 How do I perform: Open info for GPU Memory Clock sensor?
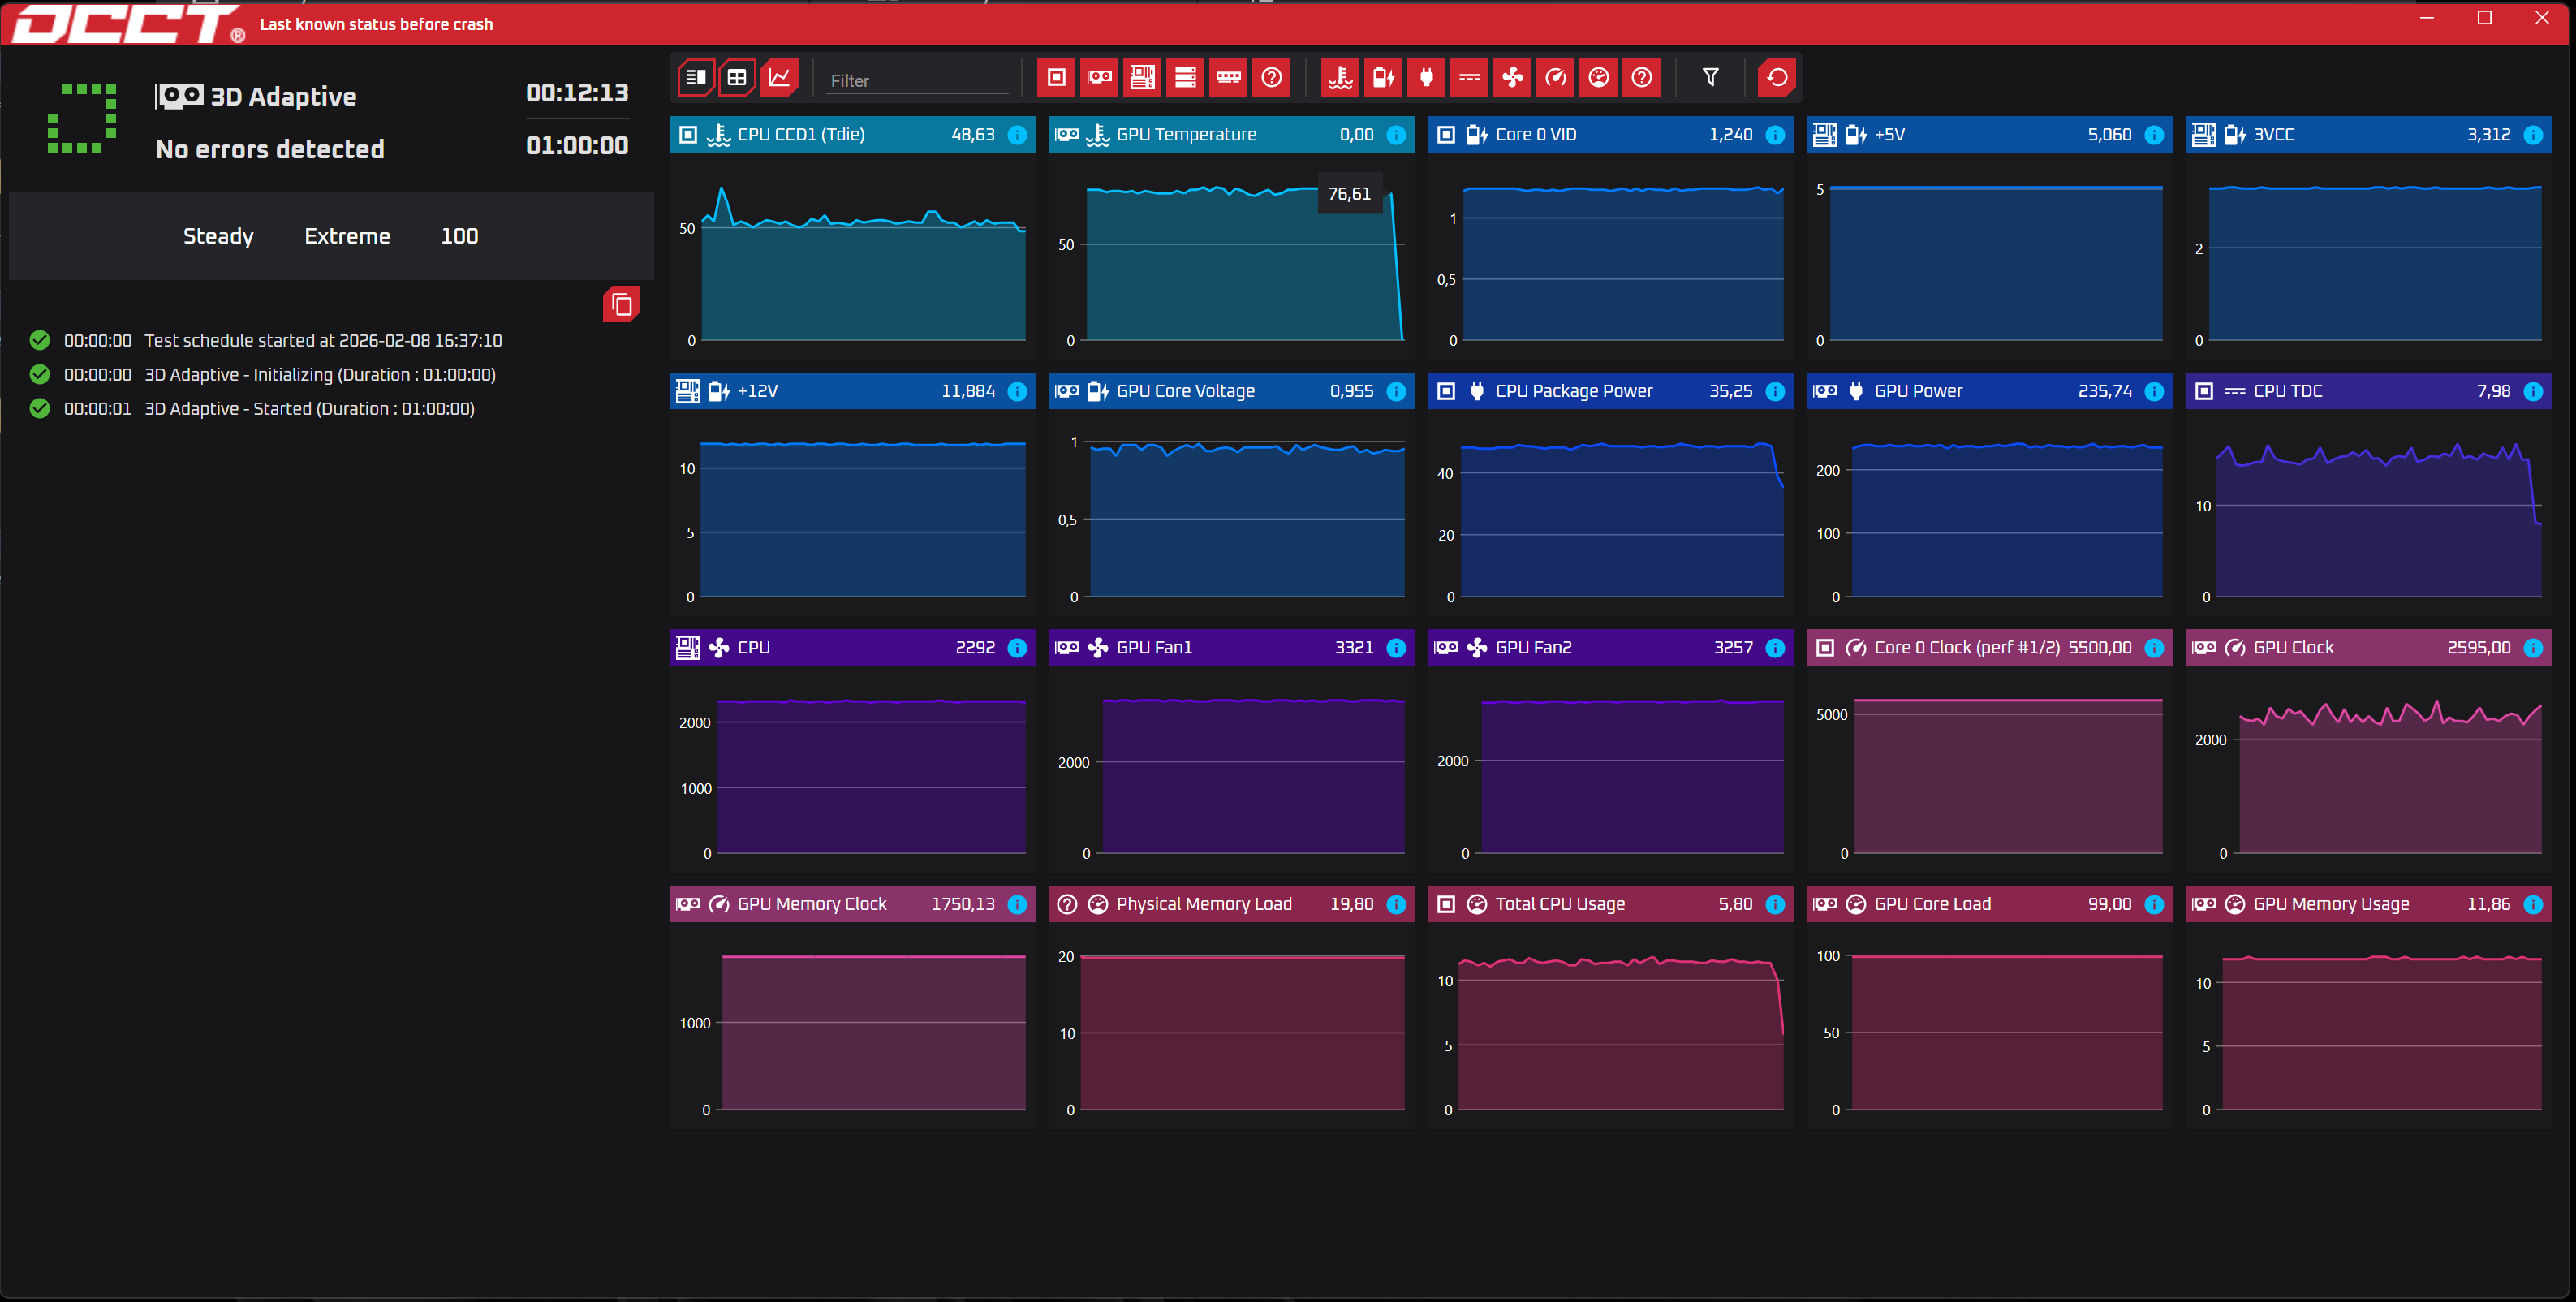tap(1017, 905)
